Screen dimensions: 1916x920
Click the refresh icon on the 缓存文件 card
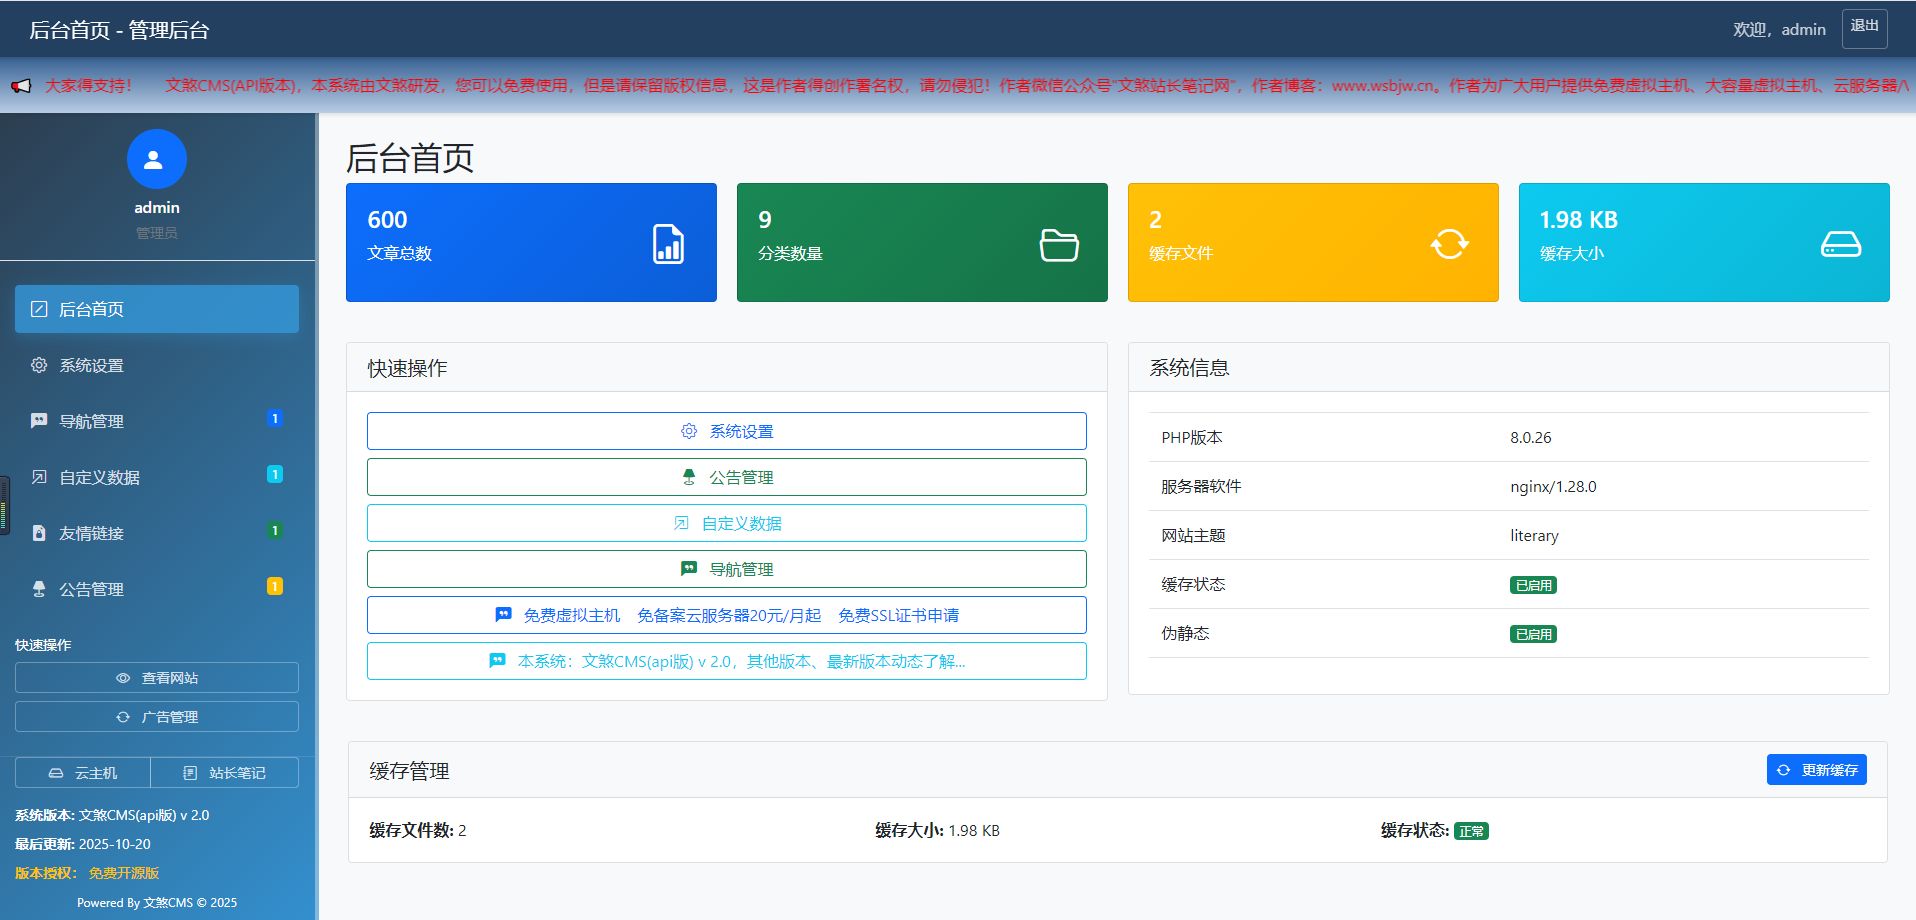click(x=1450, y=242)
